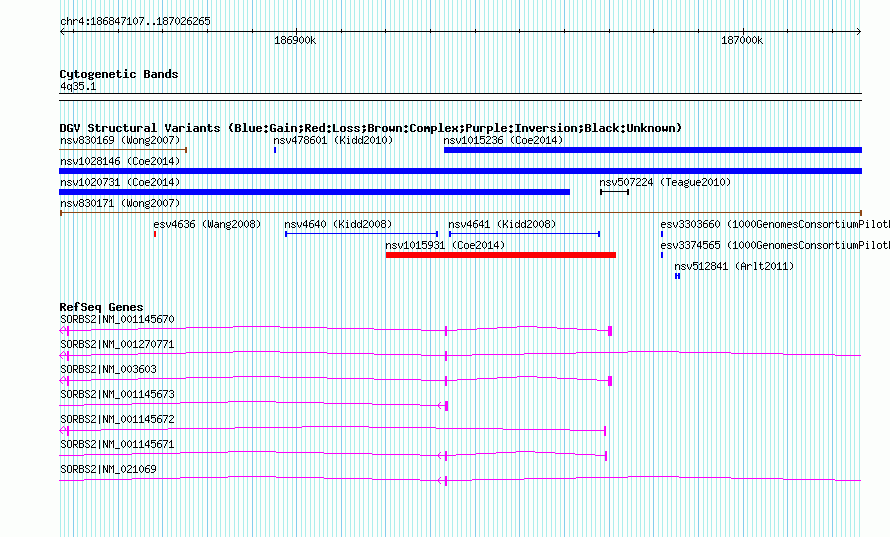Select the DGV Structural Variants track title
This screenshot has height=537, width=890.
pyautogui.click(x=371, y=128)
